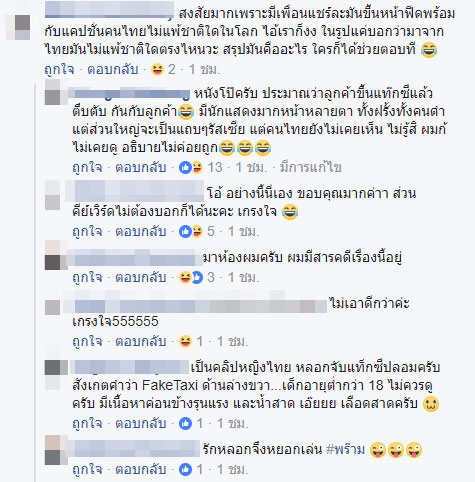
Task: Click ตอบกลับ under the top comment
Action: pos(113,70)
